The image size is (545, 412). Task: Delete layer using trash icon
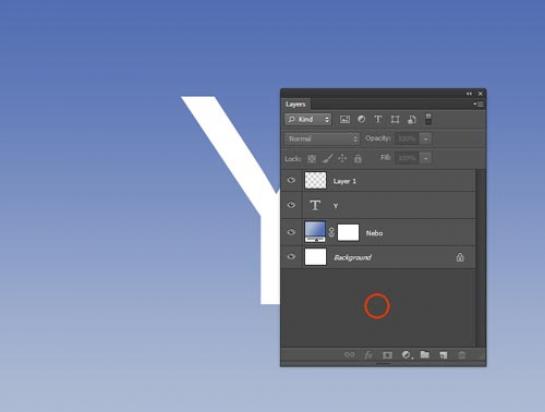click(x=462, y=355)
